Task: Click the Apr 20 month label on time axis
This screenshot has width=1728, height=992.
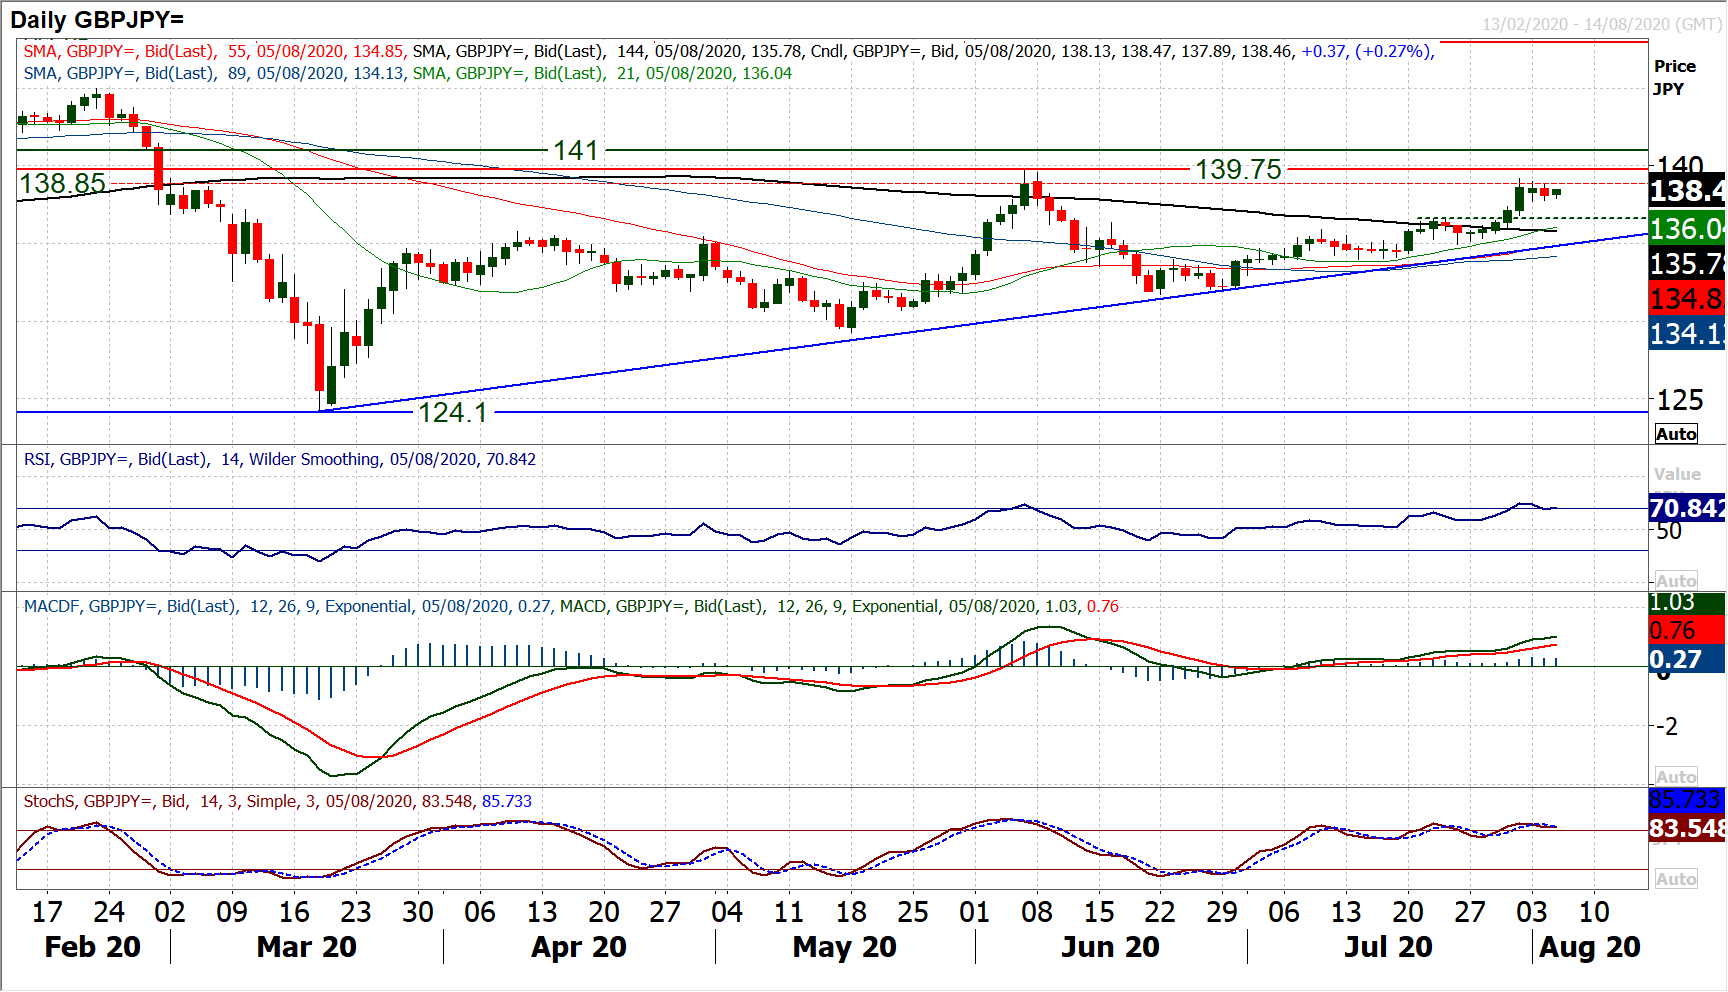Action: tap(578, 947)
